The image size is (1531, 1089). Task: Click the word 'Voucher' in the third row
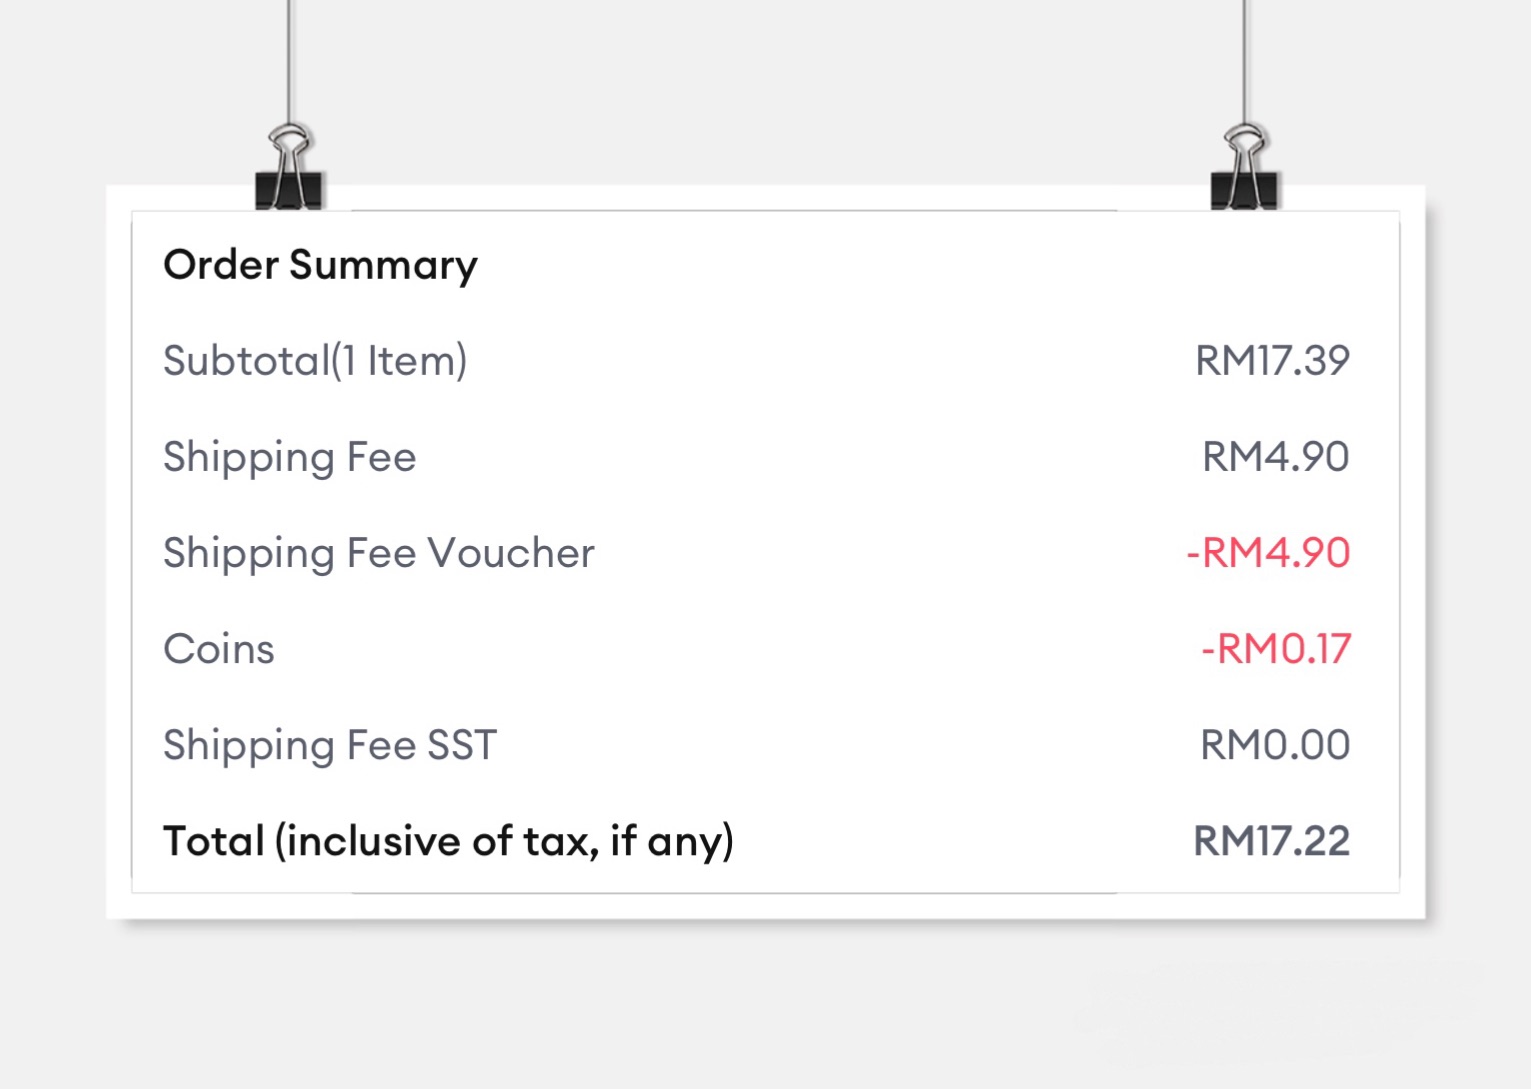click(x=511, y=553)
